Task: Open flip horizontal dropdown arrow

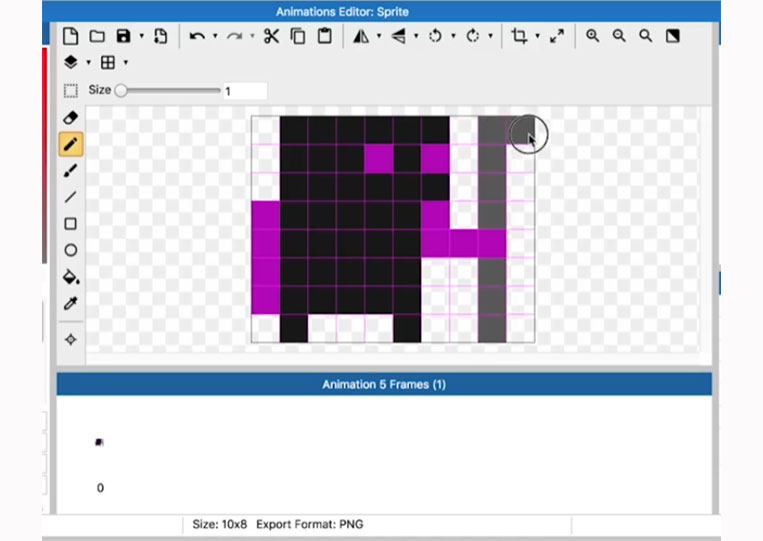Action: click(x=379, y=36)
